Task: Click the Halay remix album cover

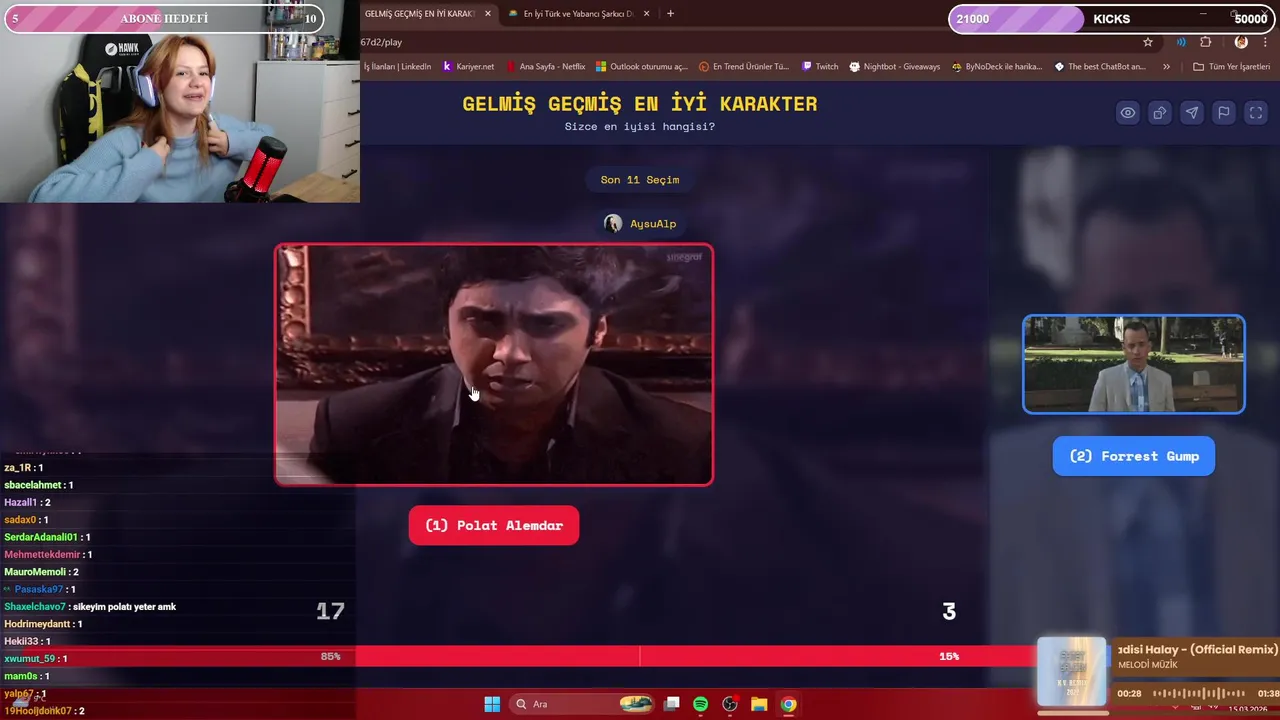Action: pyautogui.click(x=1072, y=671)
